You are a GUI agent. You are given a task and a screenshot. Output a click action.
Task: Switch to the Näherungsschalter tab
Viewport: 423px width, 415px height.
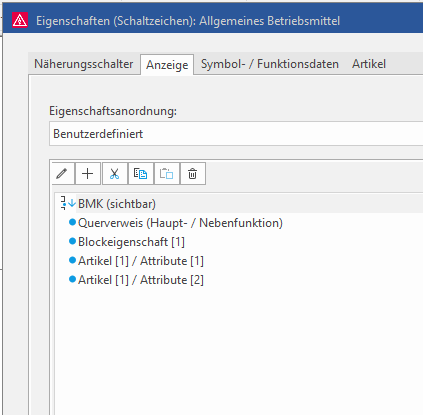84,64
